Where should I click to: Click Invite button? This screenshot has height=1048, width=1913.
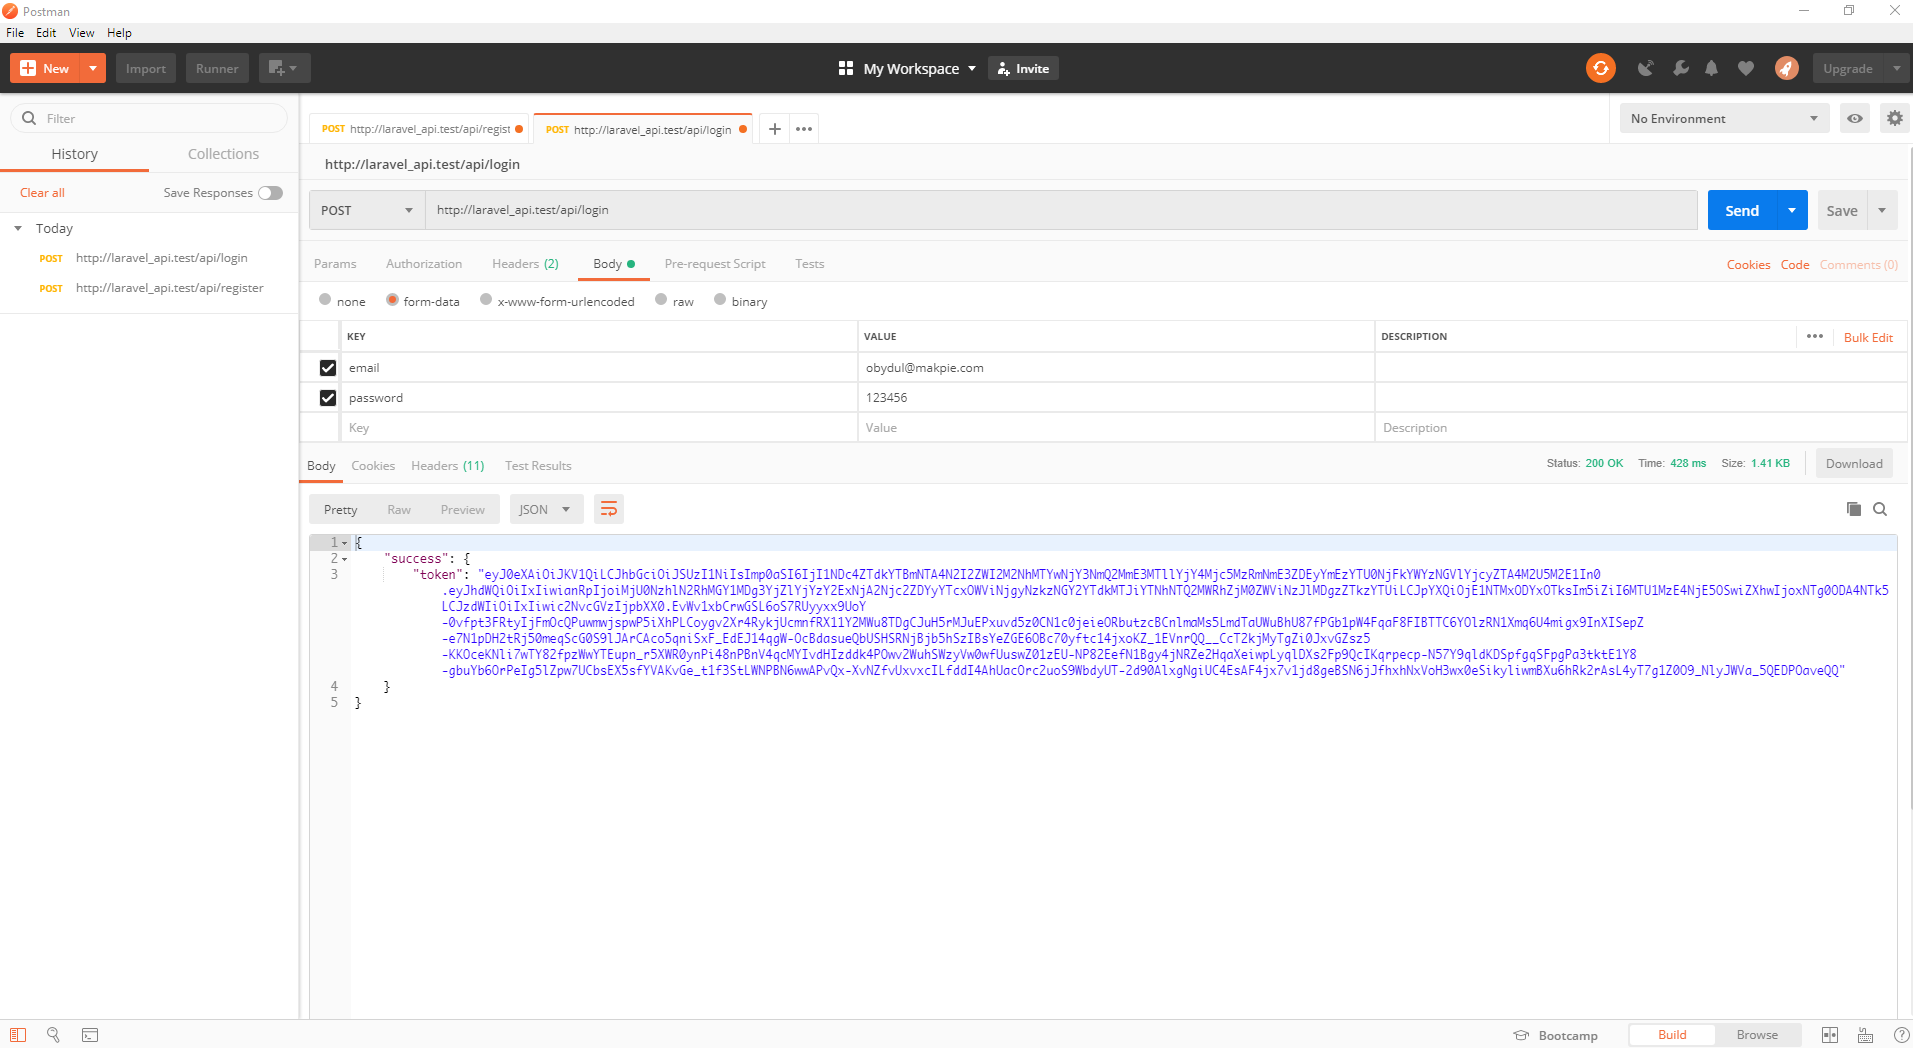[1024, 68]
